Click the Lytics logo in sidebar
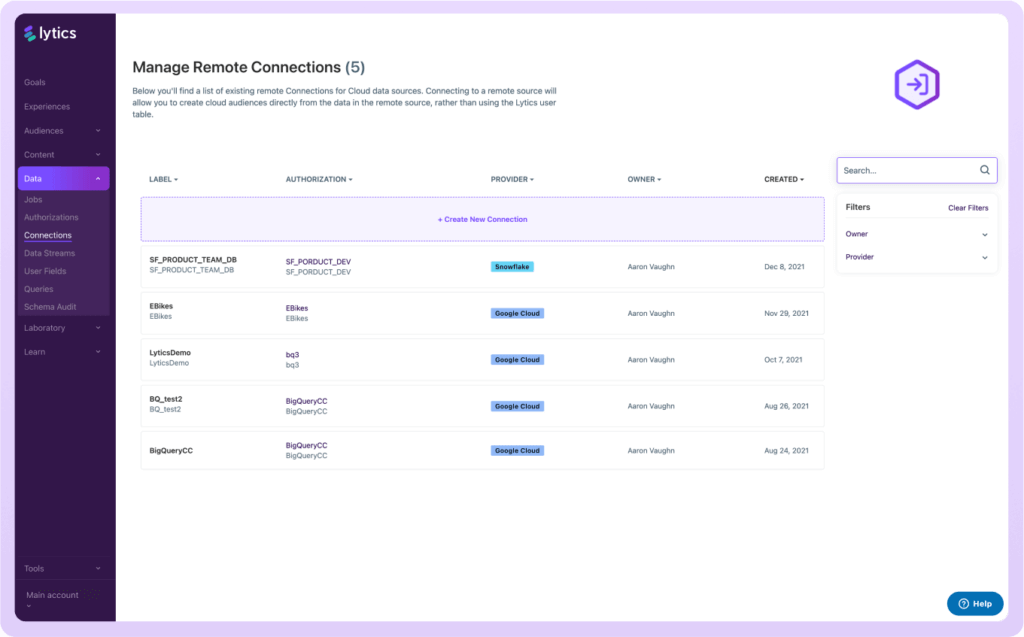The width and height of the screenshot is (1024, 637). [x=50, y=34]
